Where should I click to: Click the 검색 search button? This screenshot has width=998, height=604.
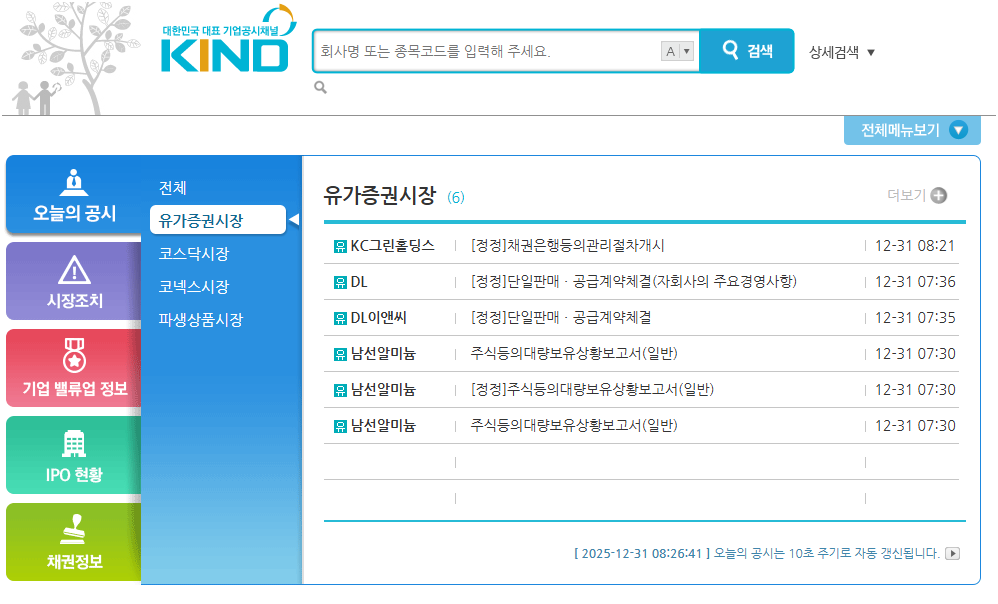(x=747, y=51)
